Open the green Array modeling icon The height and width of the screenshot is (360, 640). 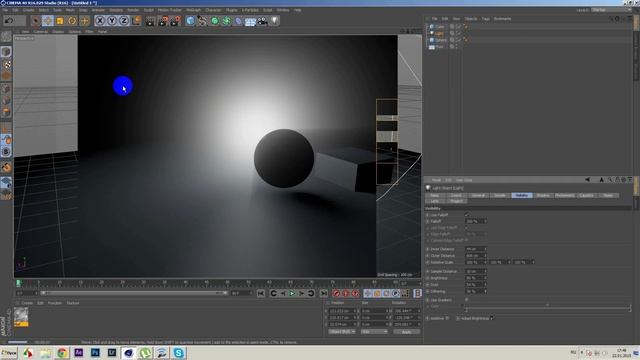tap(226, 21)
